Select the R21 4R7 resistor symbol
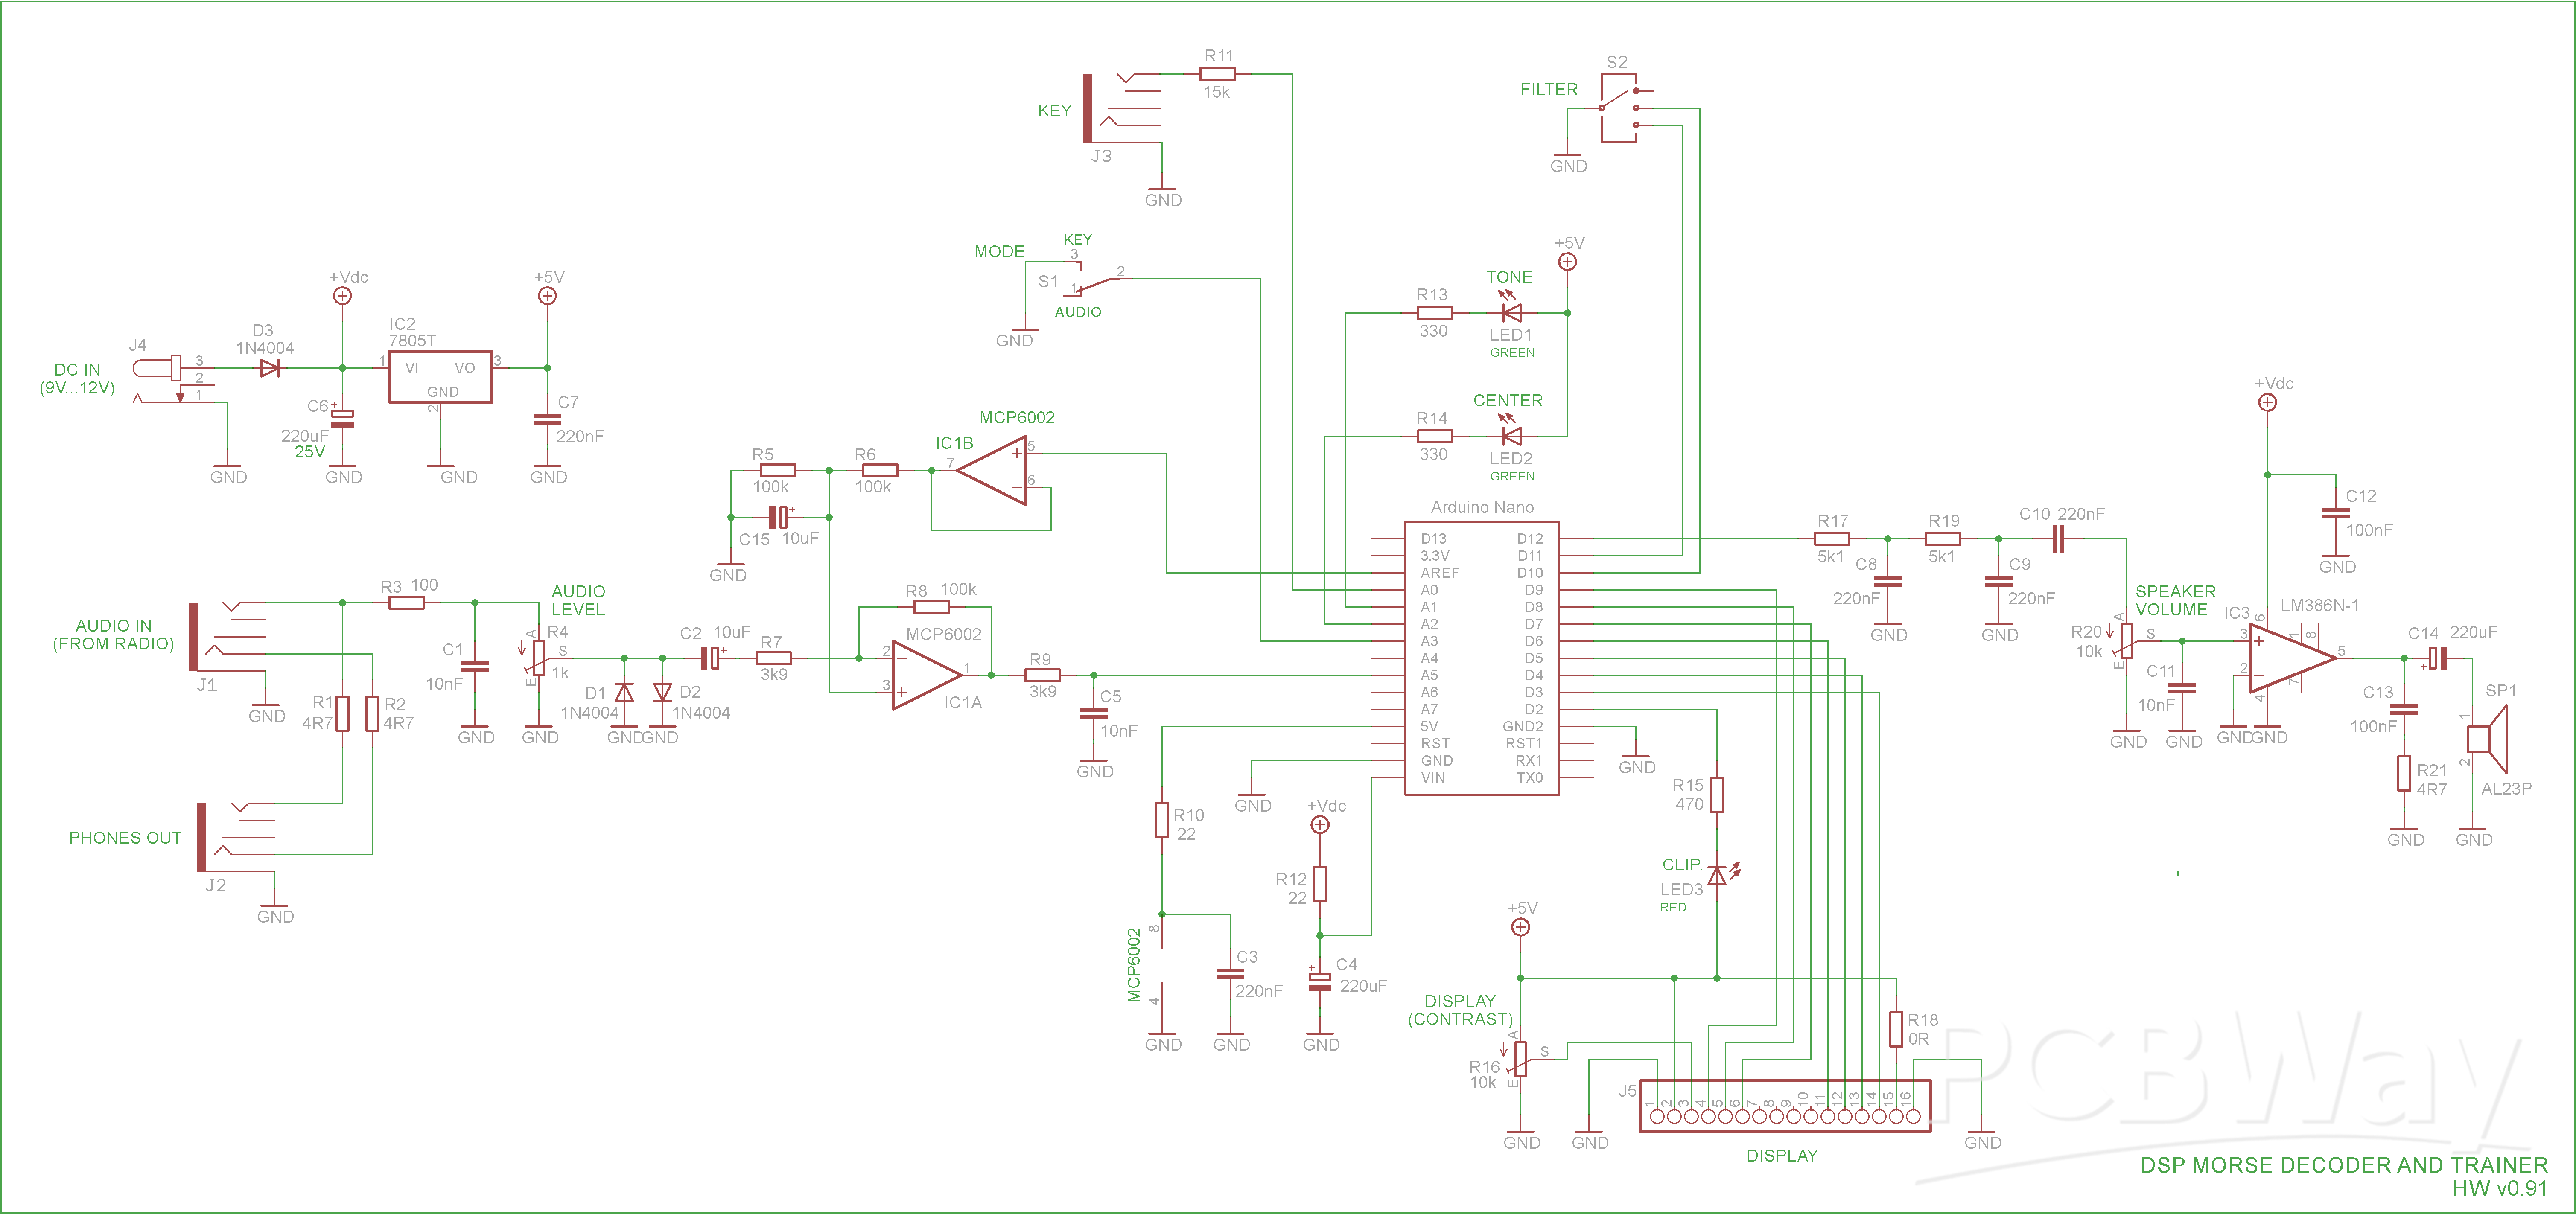Screen dimensions: 2576x1214 [x=2404, y=773]
